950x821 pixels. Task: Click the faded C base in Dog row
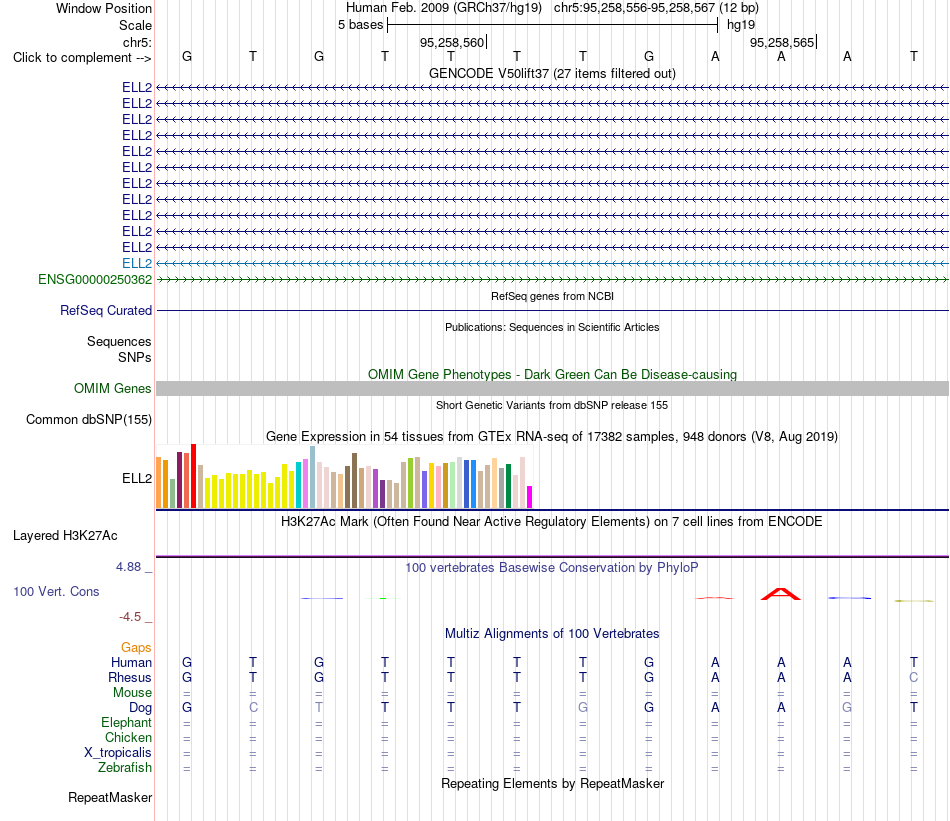point(253,708)
